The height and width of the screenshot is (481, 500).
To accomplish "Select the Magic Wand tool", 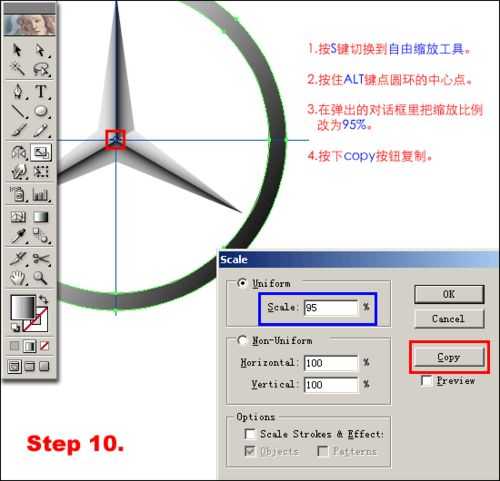I will coord(17,69).
